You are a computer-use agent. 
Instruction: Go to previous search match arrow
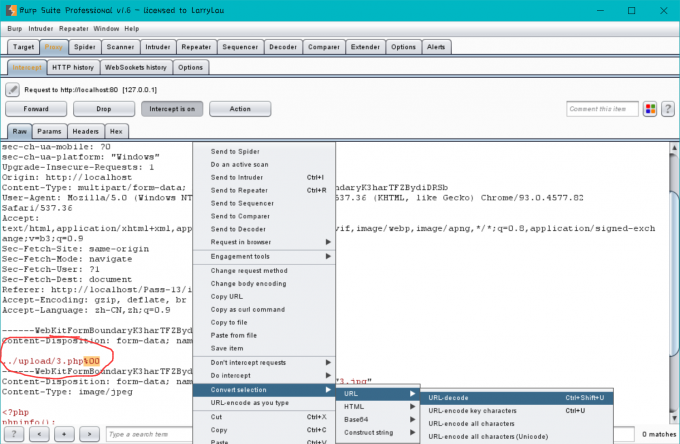39,434
